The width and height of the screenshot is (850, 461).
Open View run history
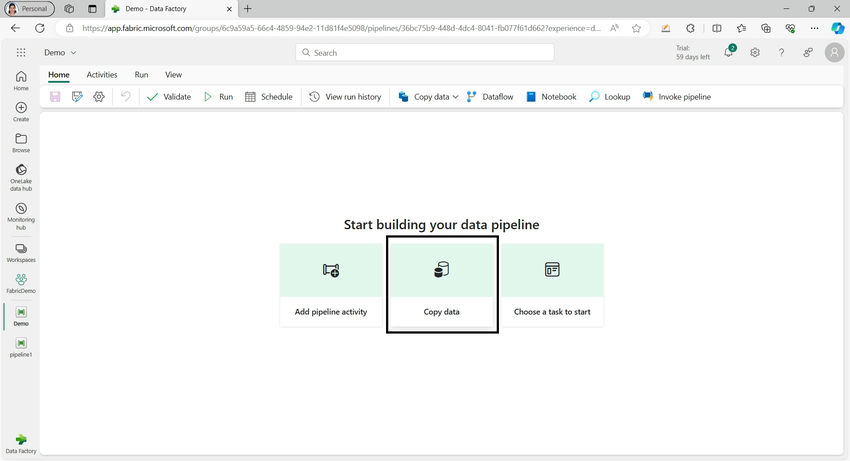click(345, 97)
